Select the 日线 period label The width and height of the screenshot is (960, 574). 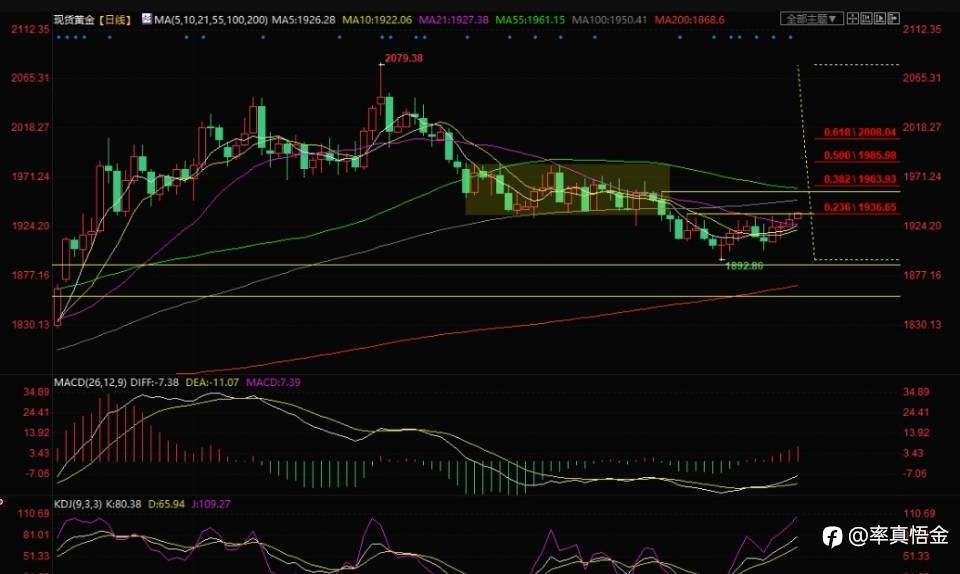coord(114,20)
